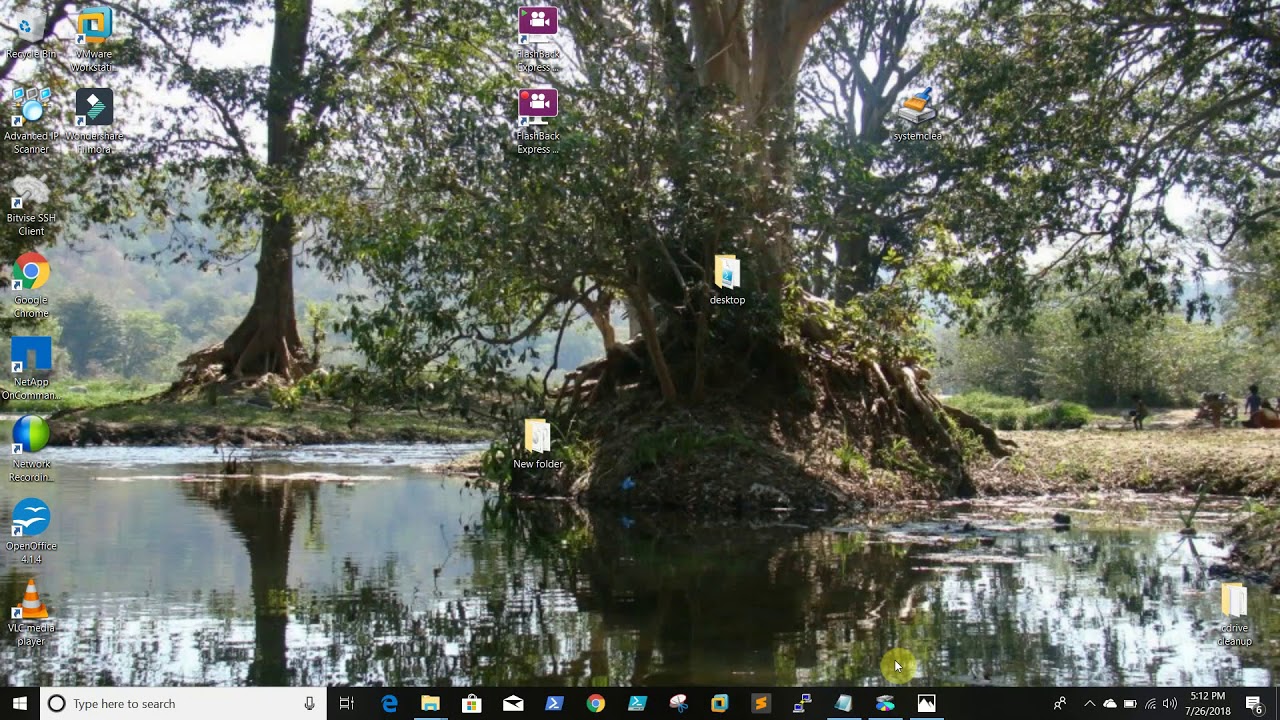The image size is (1280, 720).
Task: Select the VMware Workstation desktop shortcut
Action: 93,38
